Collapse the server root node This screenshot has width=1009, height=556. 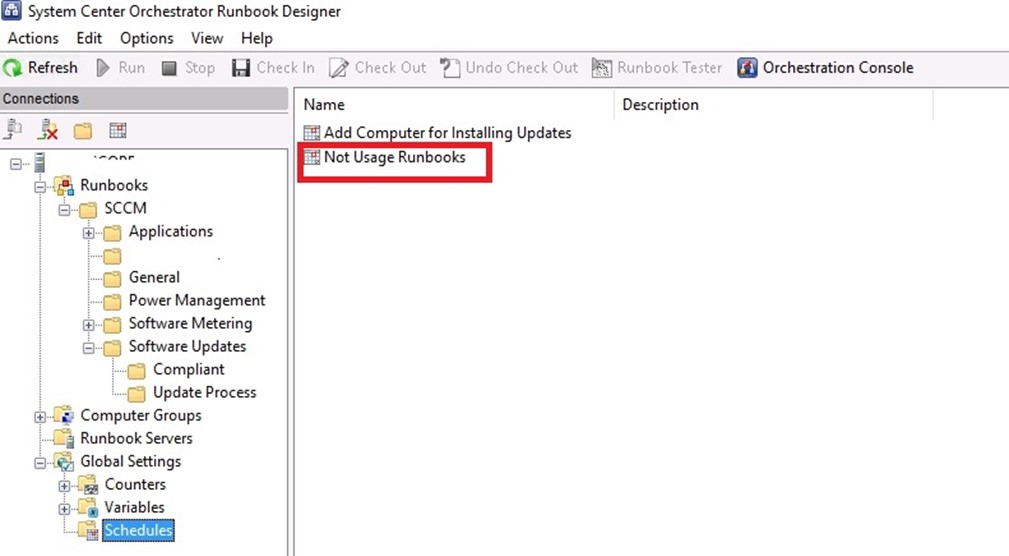(x=15, y=164)
